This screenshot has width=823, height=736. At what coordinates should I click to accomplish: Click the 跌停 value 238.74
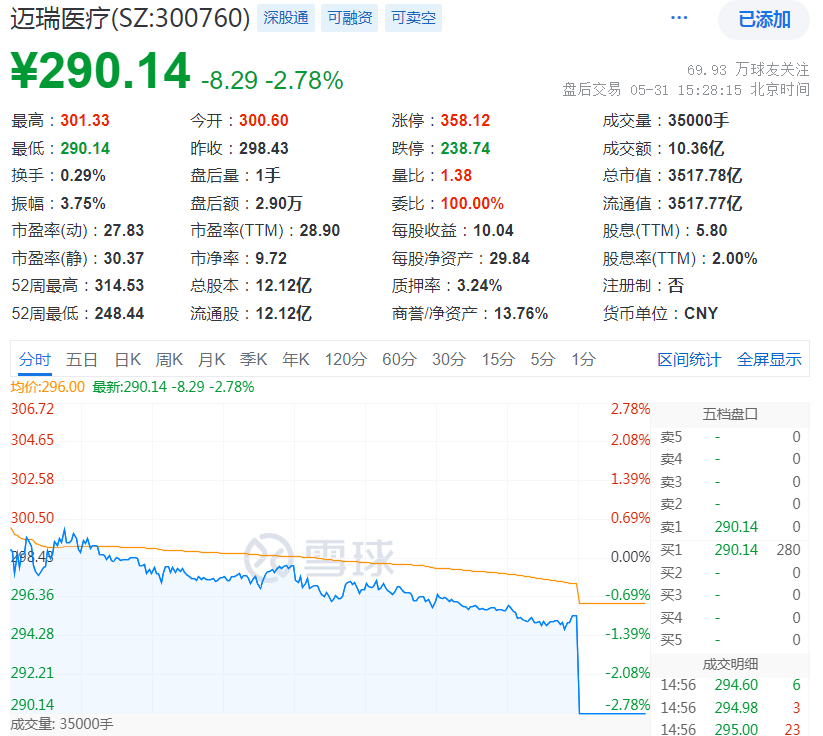click(x=465, y=149)
